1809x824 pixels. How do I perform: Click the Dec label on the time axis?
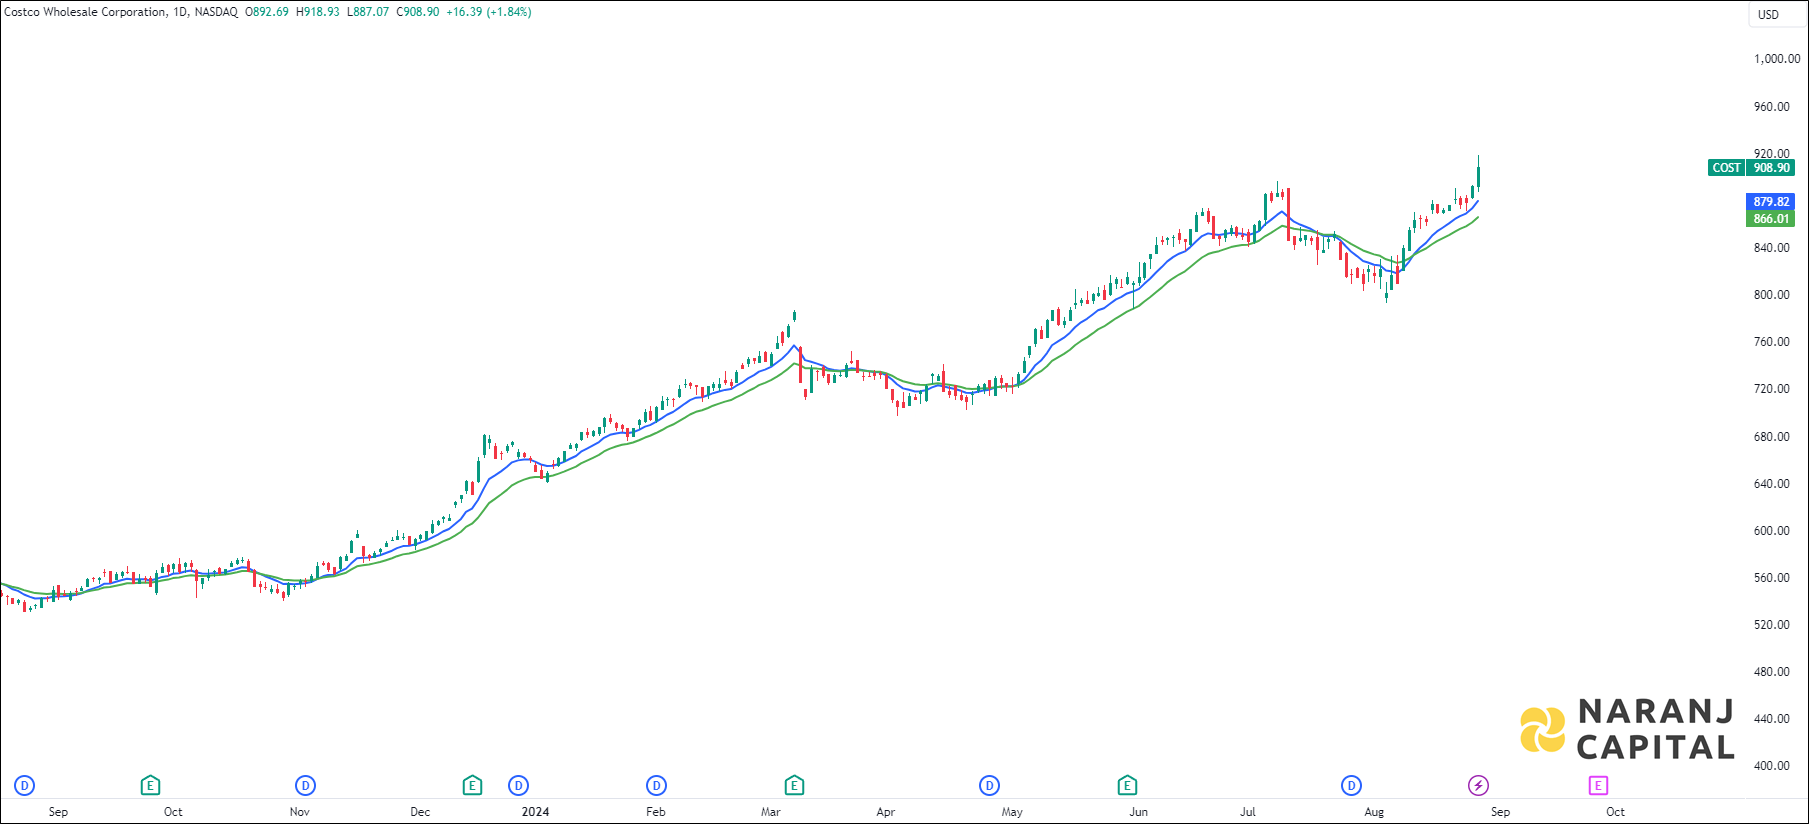click(420, 812)
